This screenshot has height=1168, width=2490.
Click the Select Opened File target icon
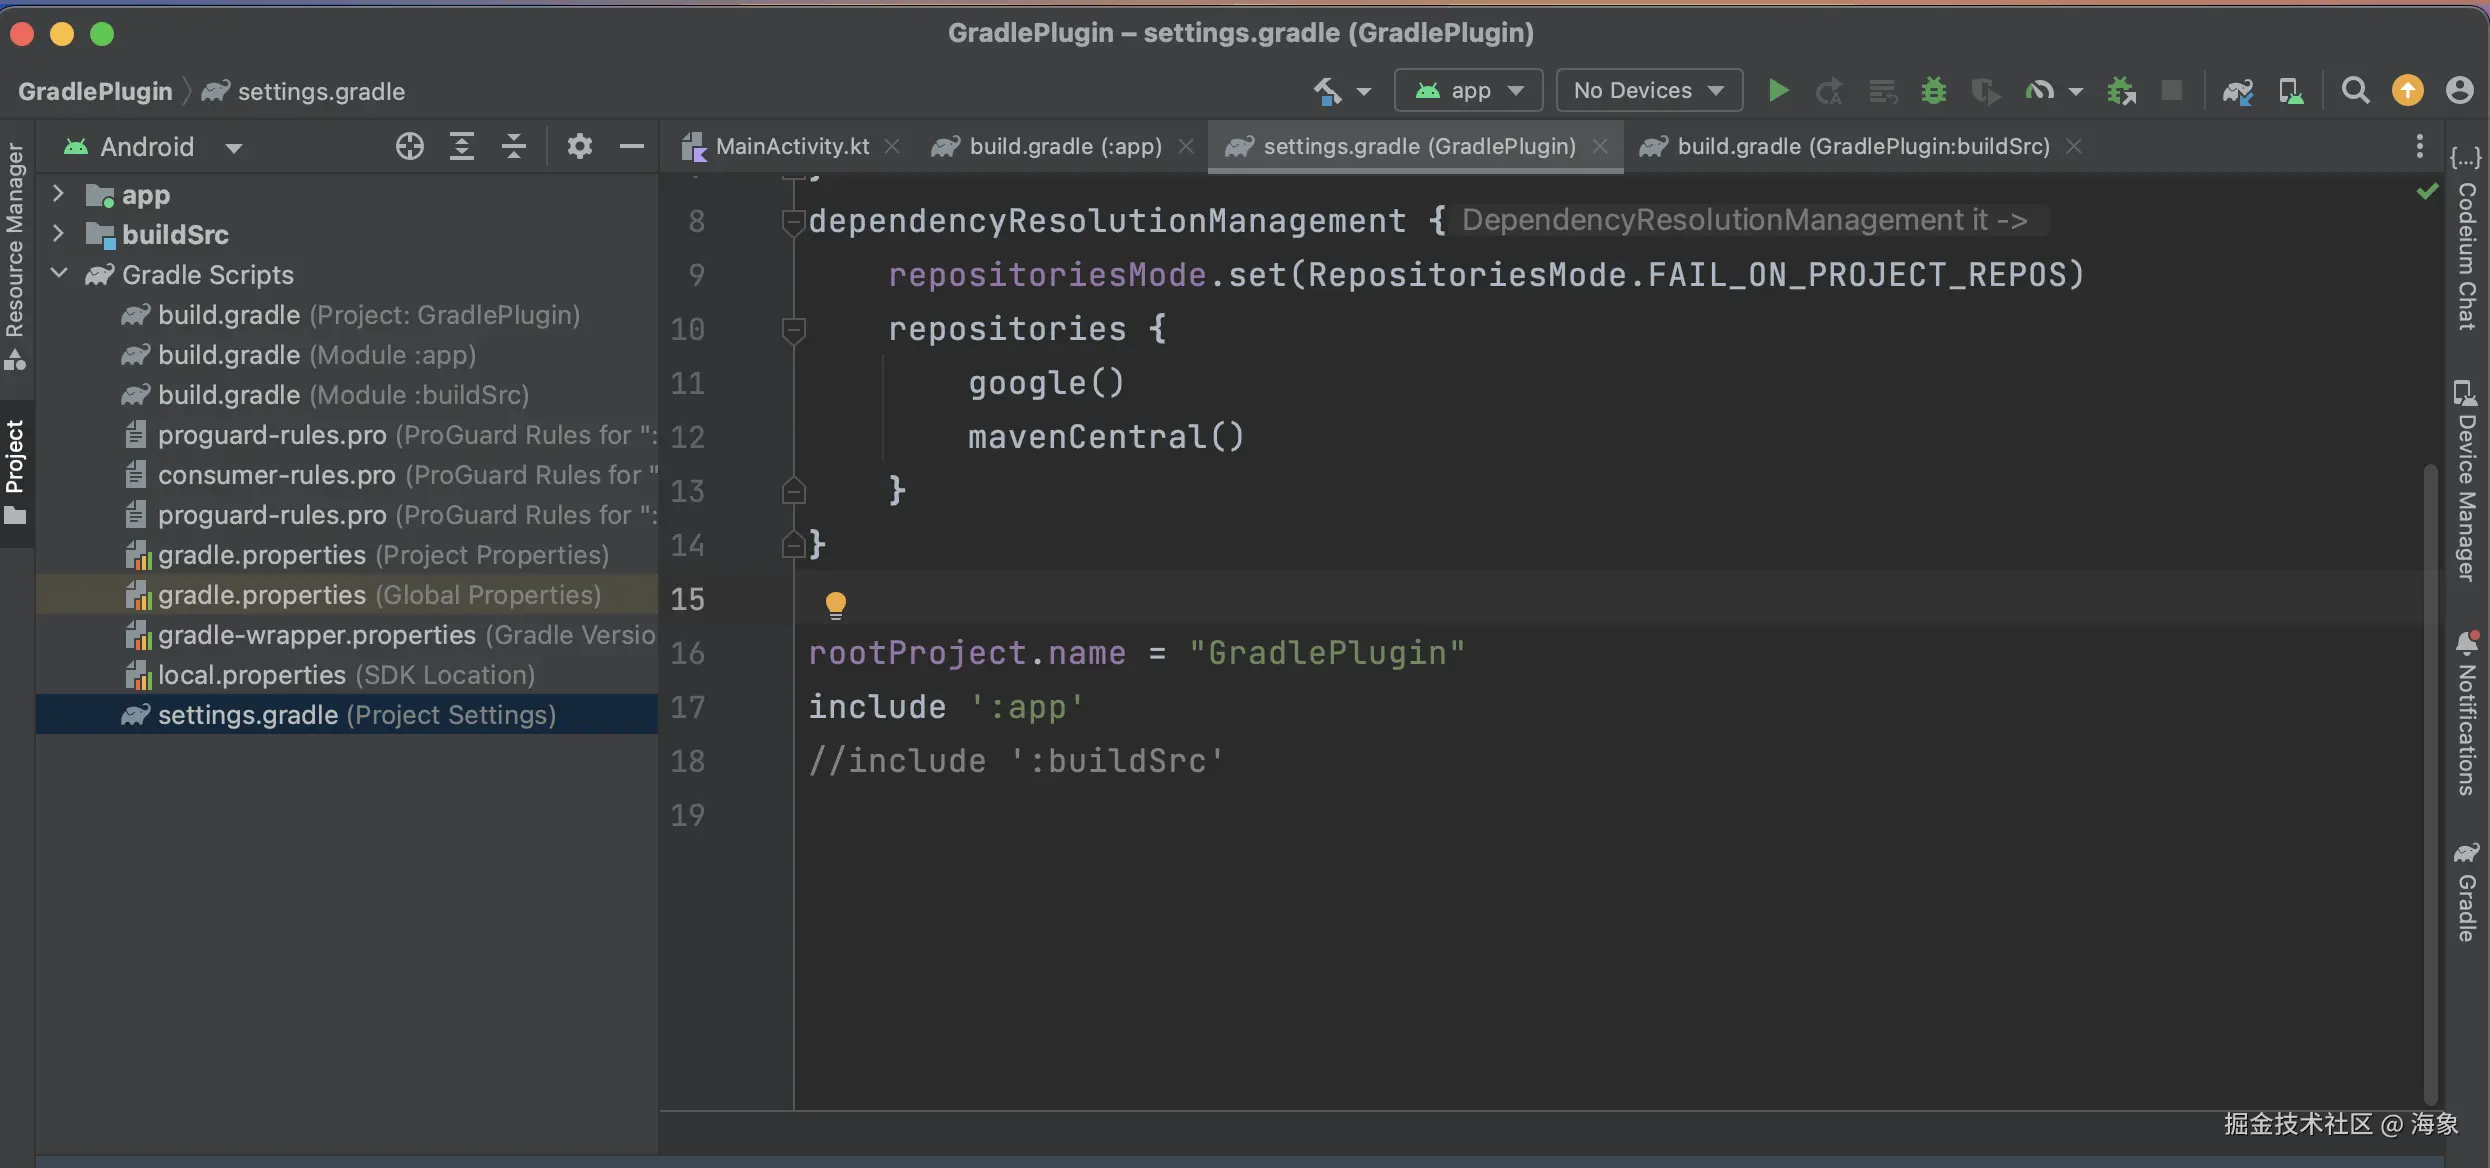409,147
